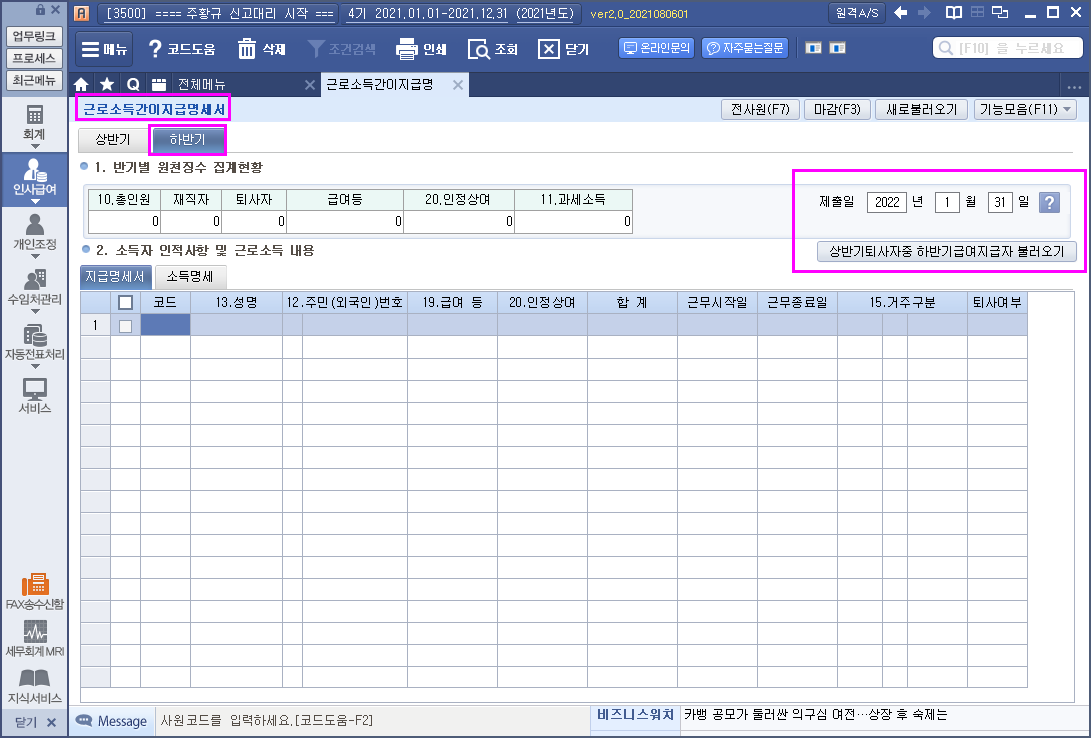Click the home icon tab

pyautogui.click(x=81, y=85)
